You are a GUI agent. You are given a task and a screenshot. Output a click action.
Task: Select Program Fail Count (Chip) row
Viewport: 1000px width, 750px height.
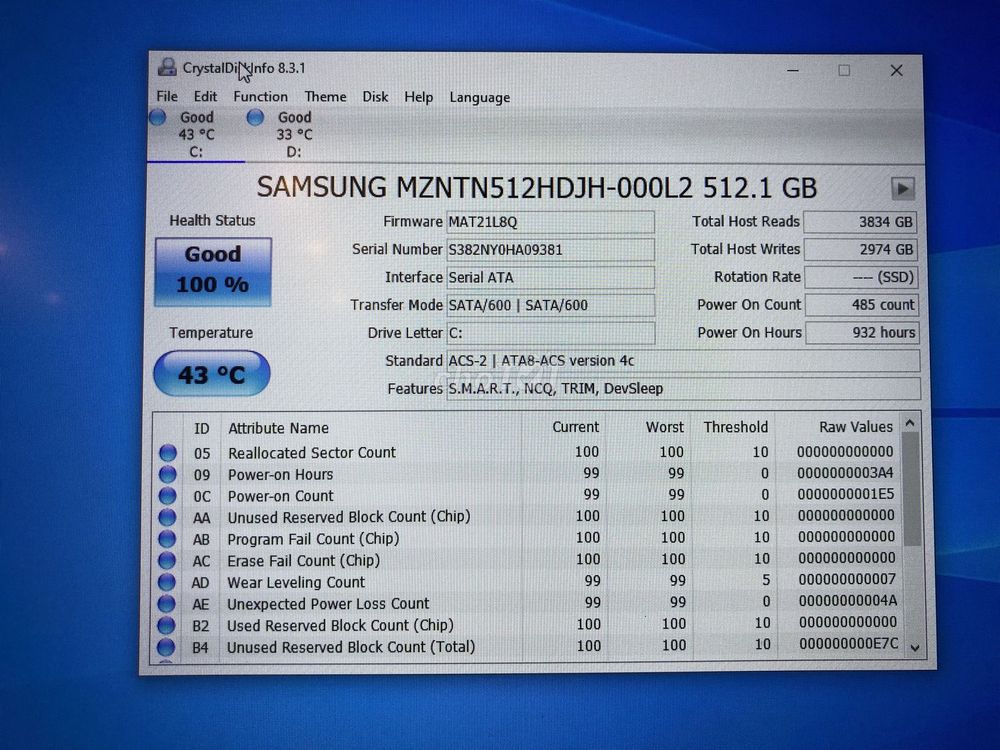527,538
